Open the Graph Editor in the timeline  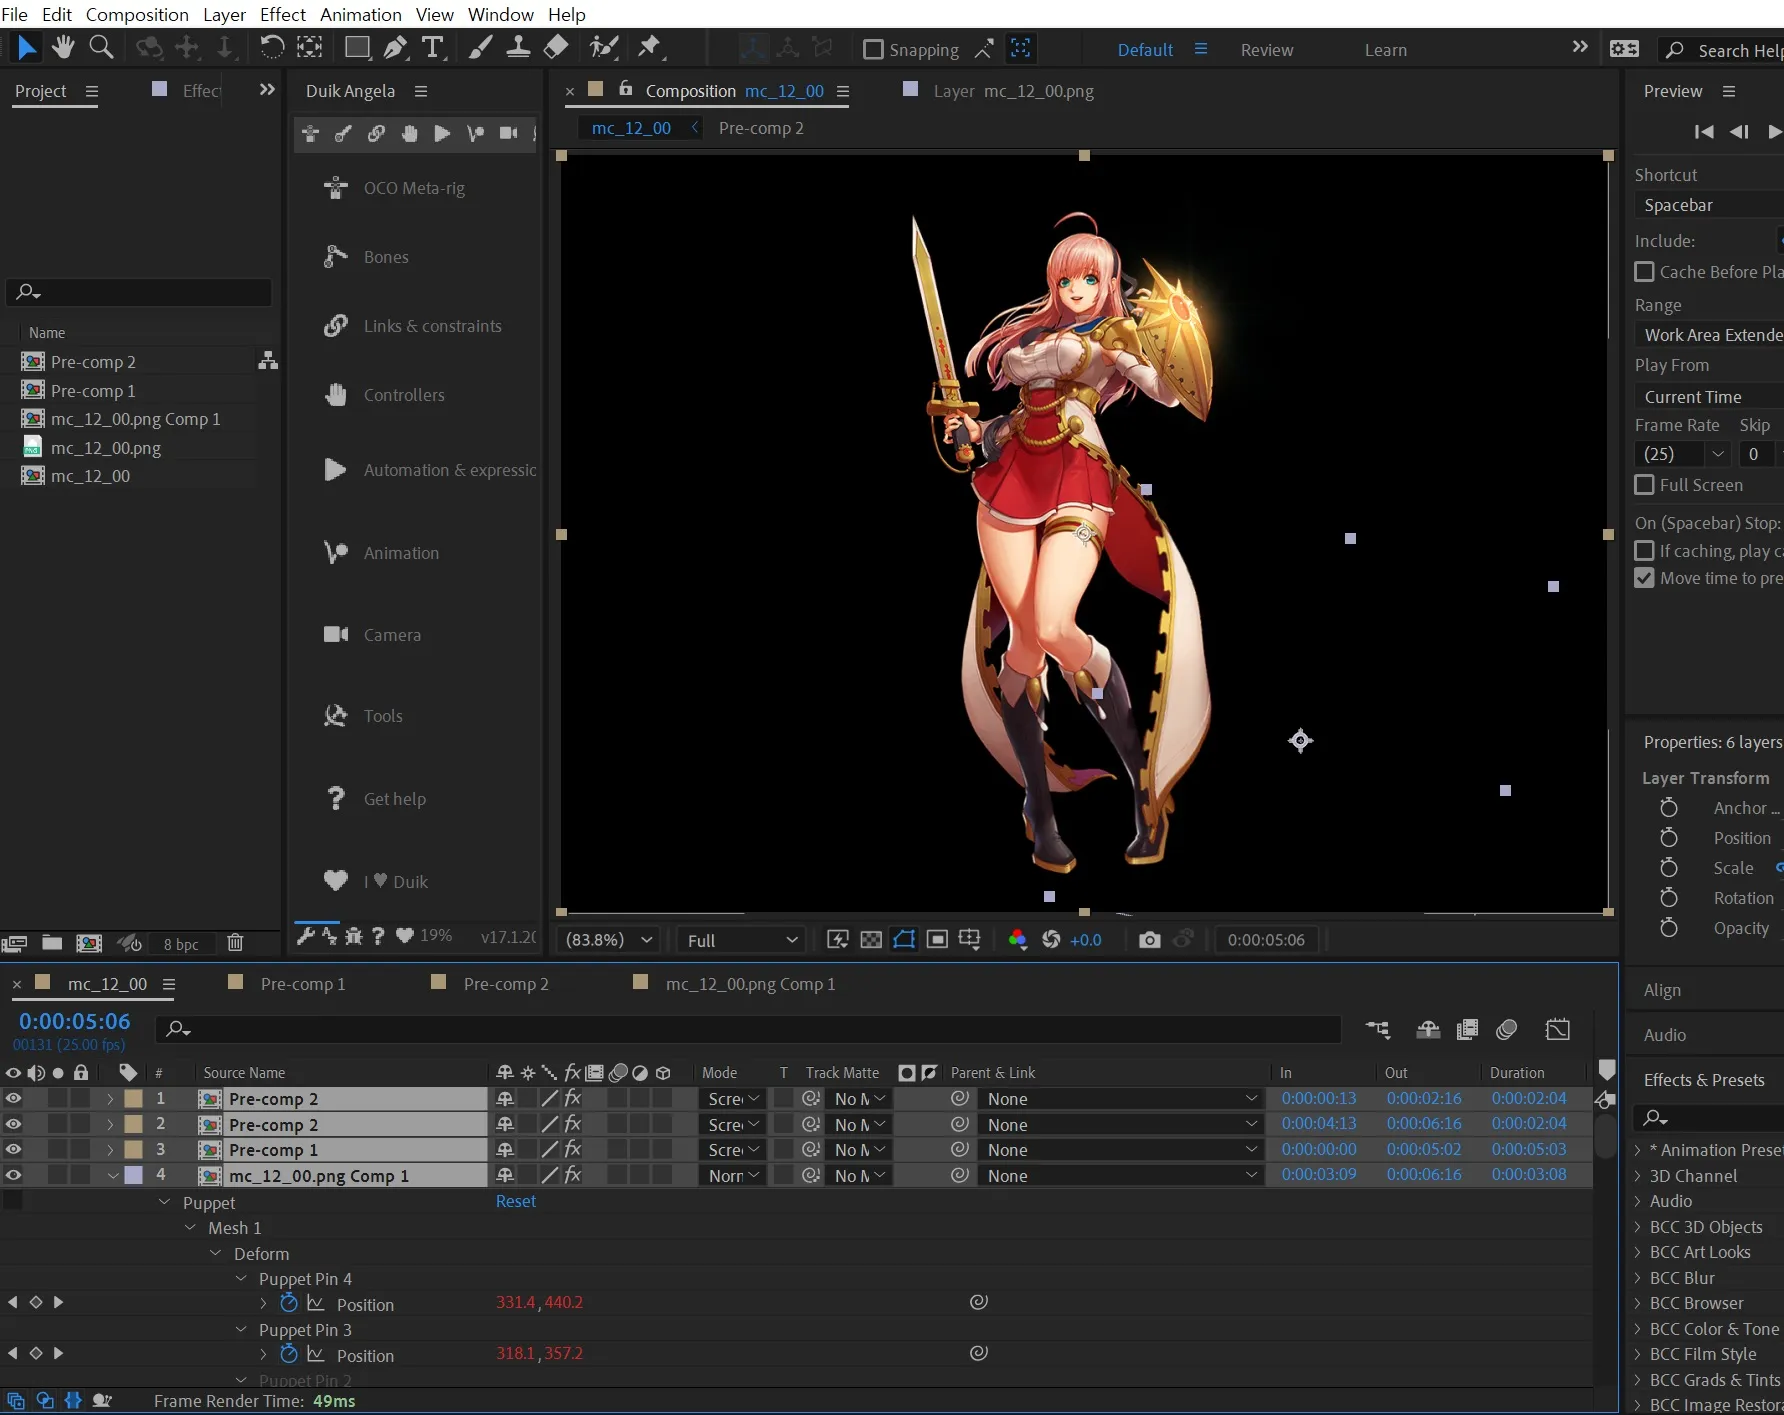[x=1558, y=1030]
